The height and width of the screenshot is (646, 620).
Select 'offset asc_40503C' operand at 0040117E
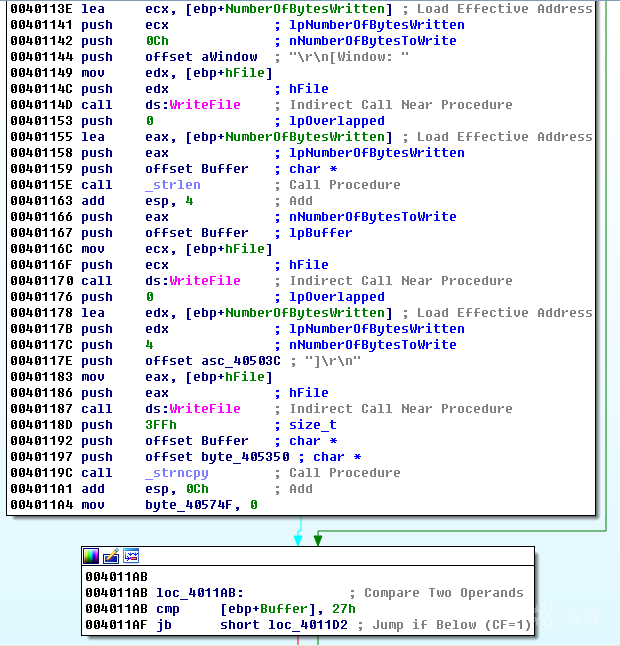213,361
